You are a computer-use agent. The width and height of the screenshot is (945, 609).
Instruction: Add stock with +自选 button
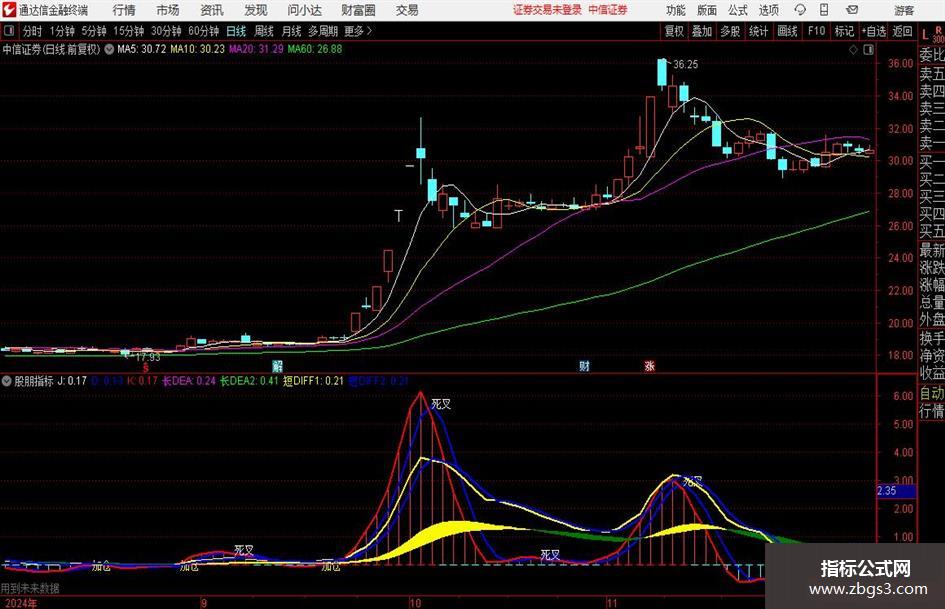point(873,31)
